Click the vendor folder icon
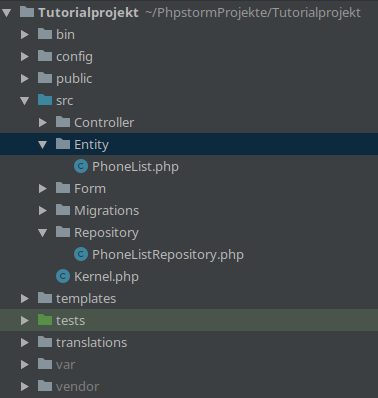The height and width of the screenshot is (398, 378). click(45, 386)
